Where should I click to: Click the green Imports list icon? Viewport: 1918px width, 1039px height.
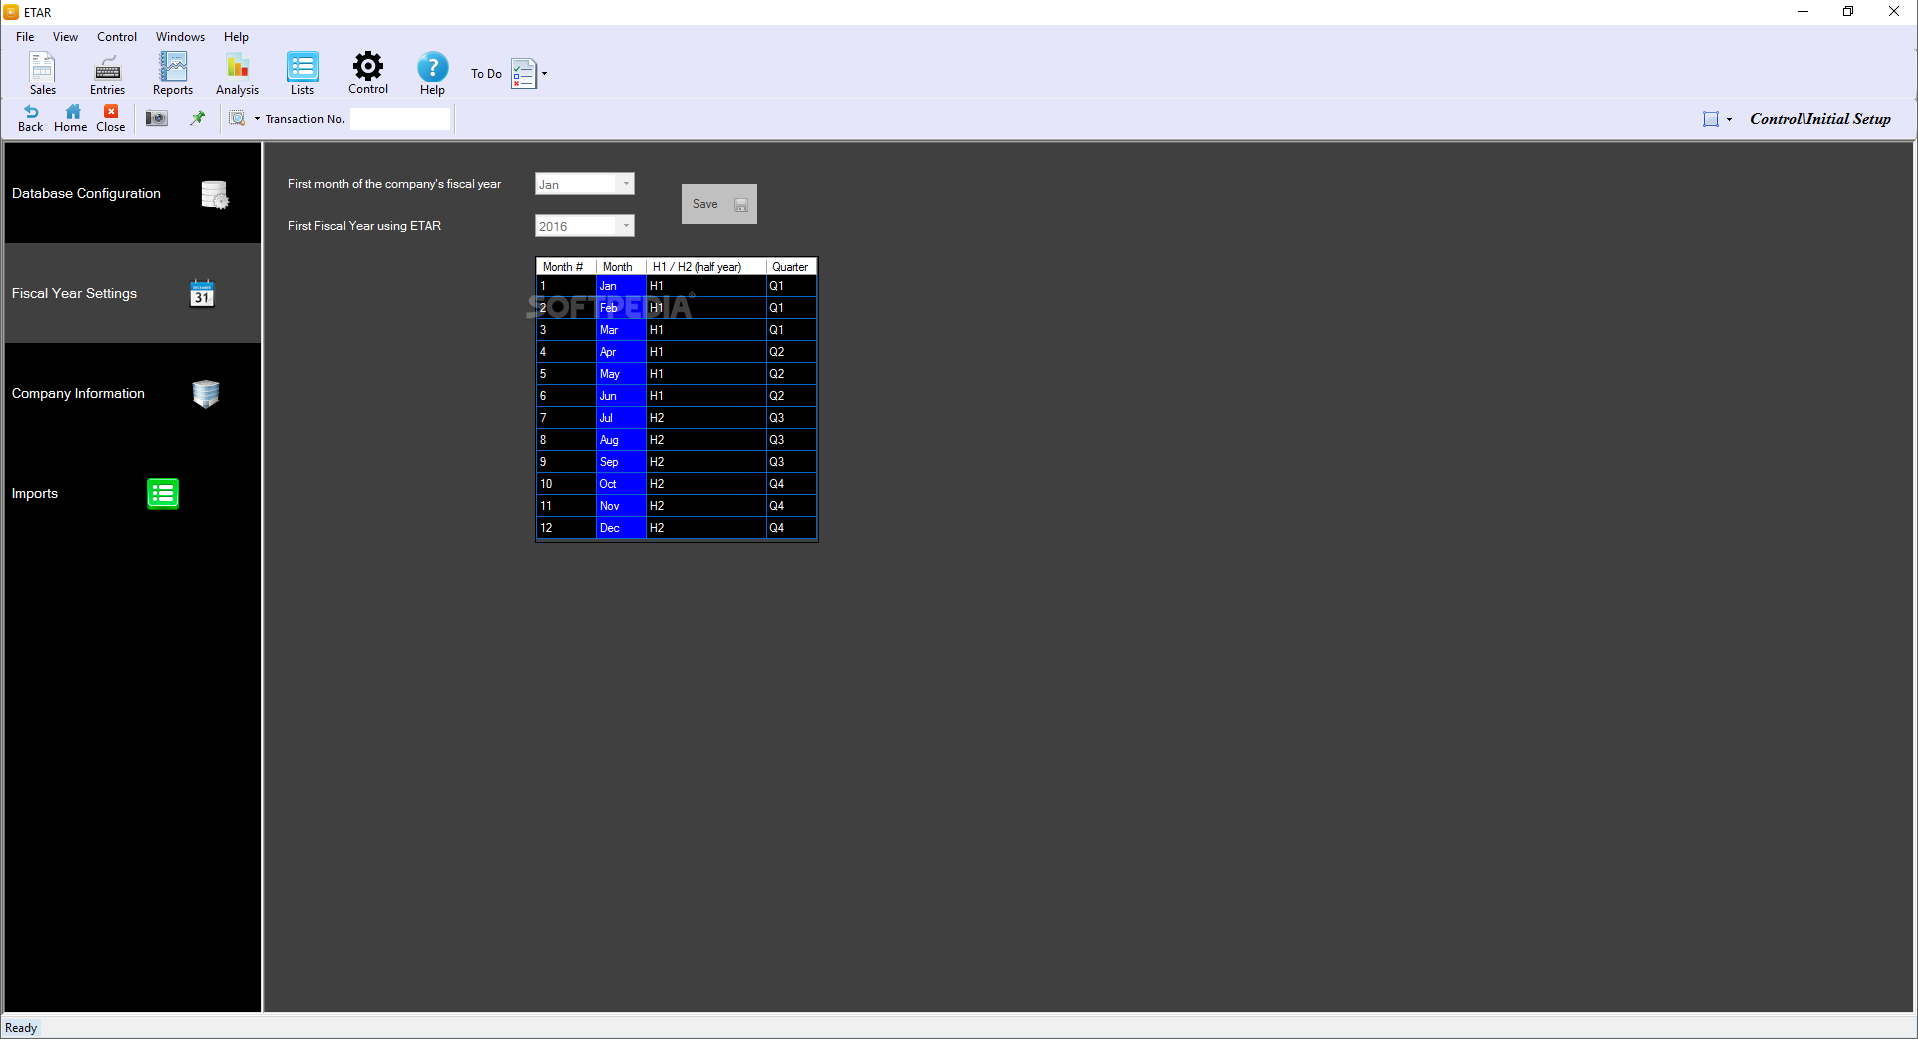[x=163, y=493]
